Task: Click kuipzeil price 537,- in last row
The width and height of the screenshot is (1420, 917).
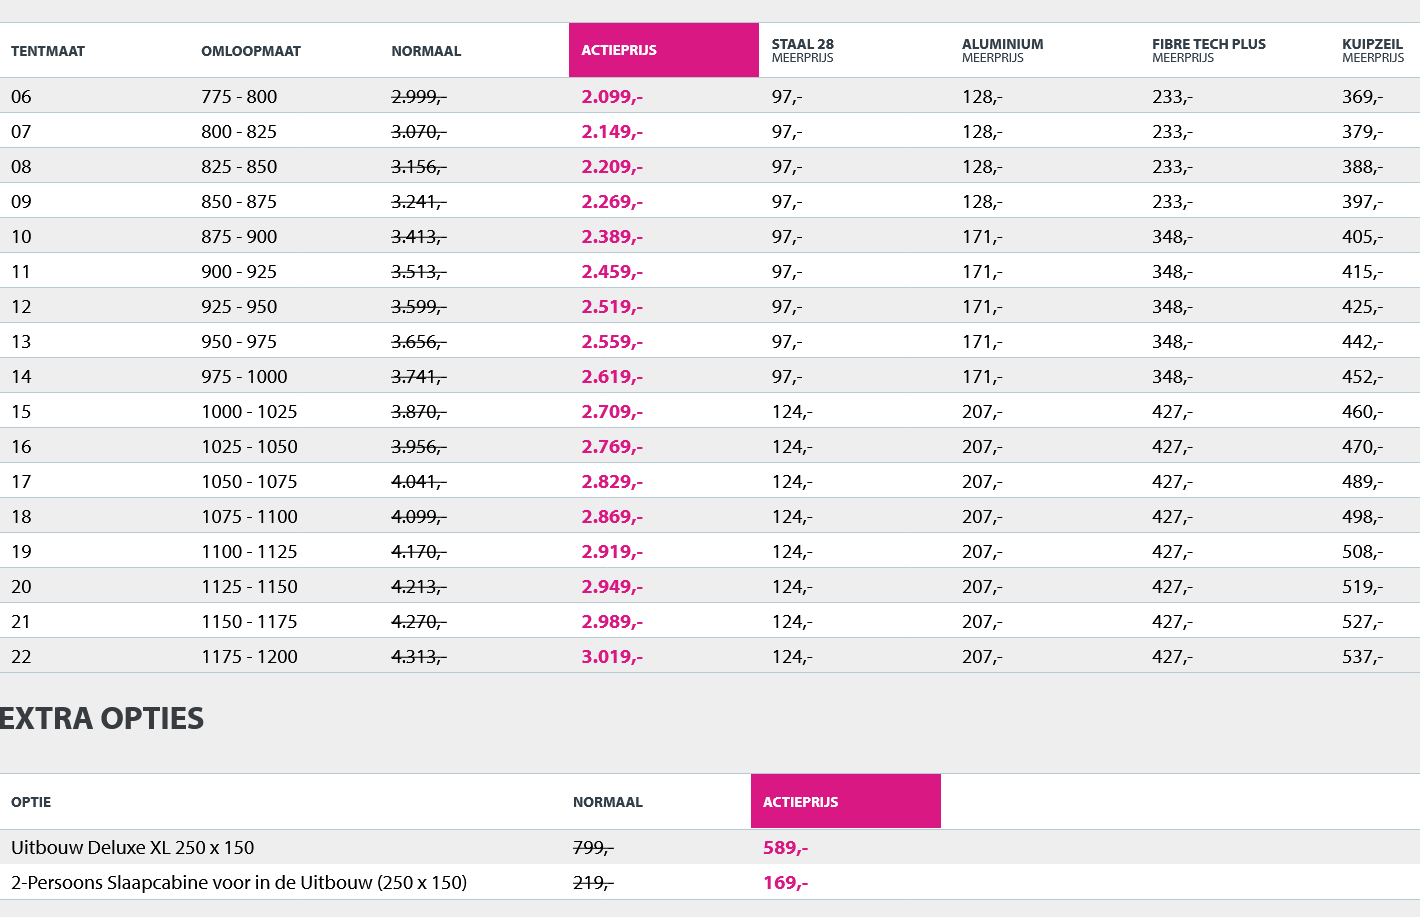Action: (1362, 657)
